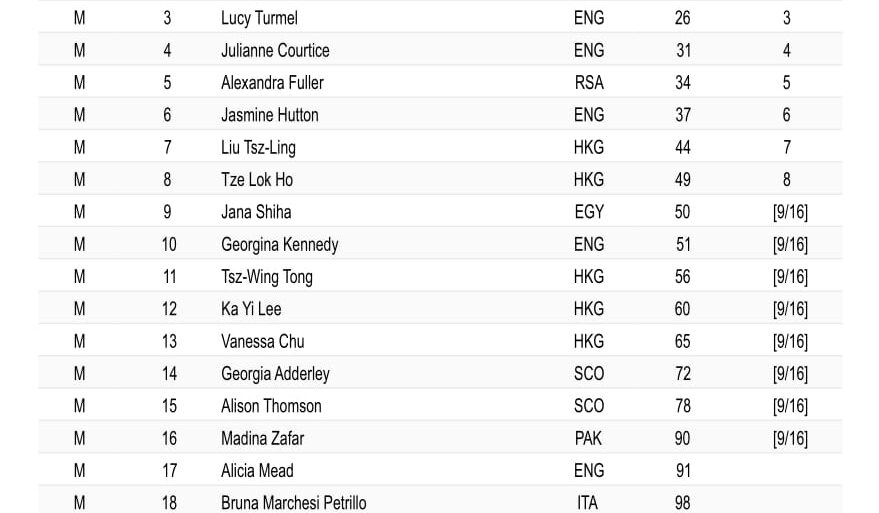Open Jana Shiha player entry
The height and width of the screenshot is (513, 879).
coord(256,212)
